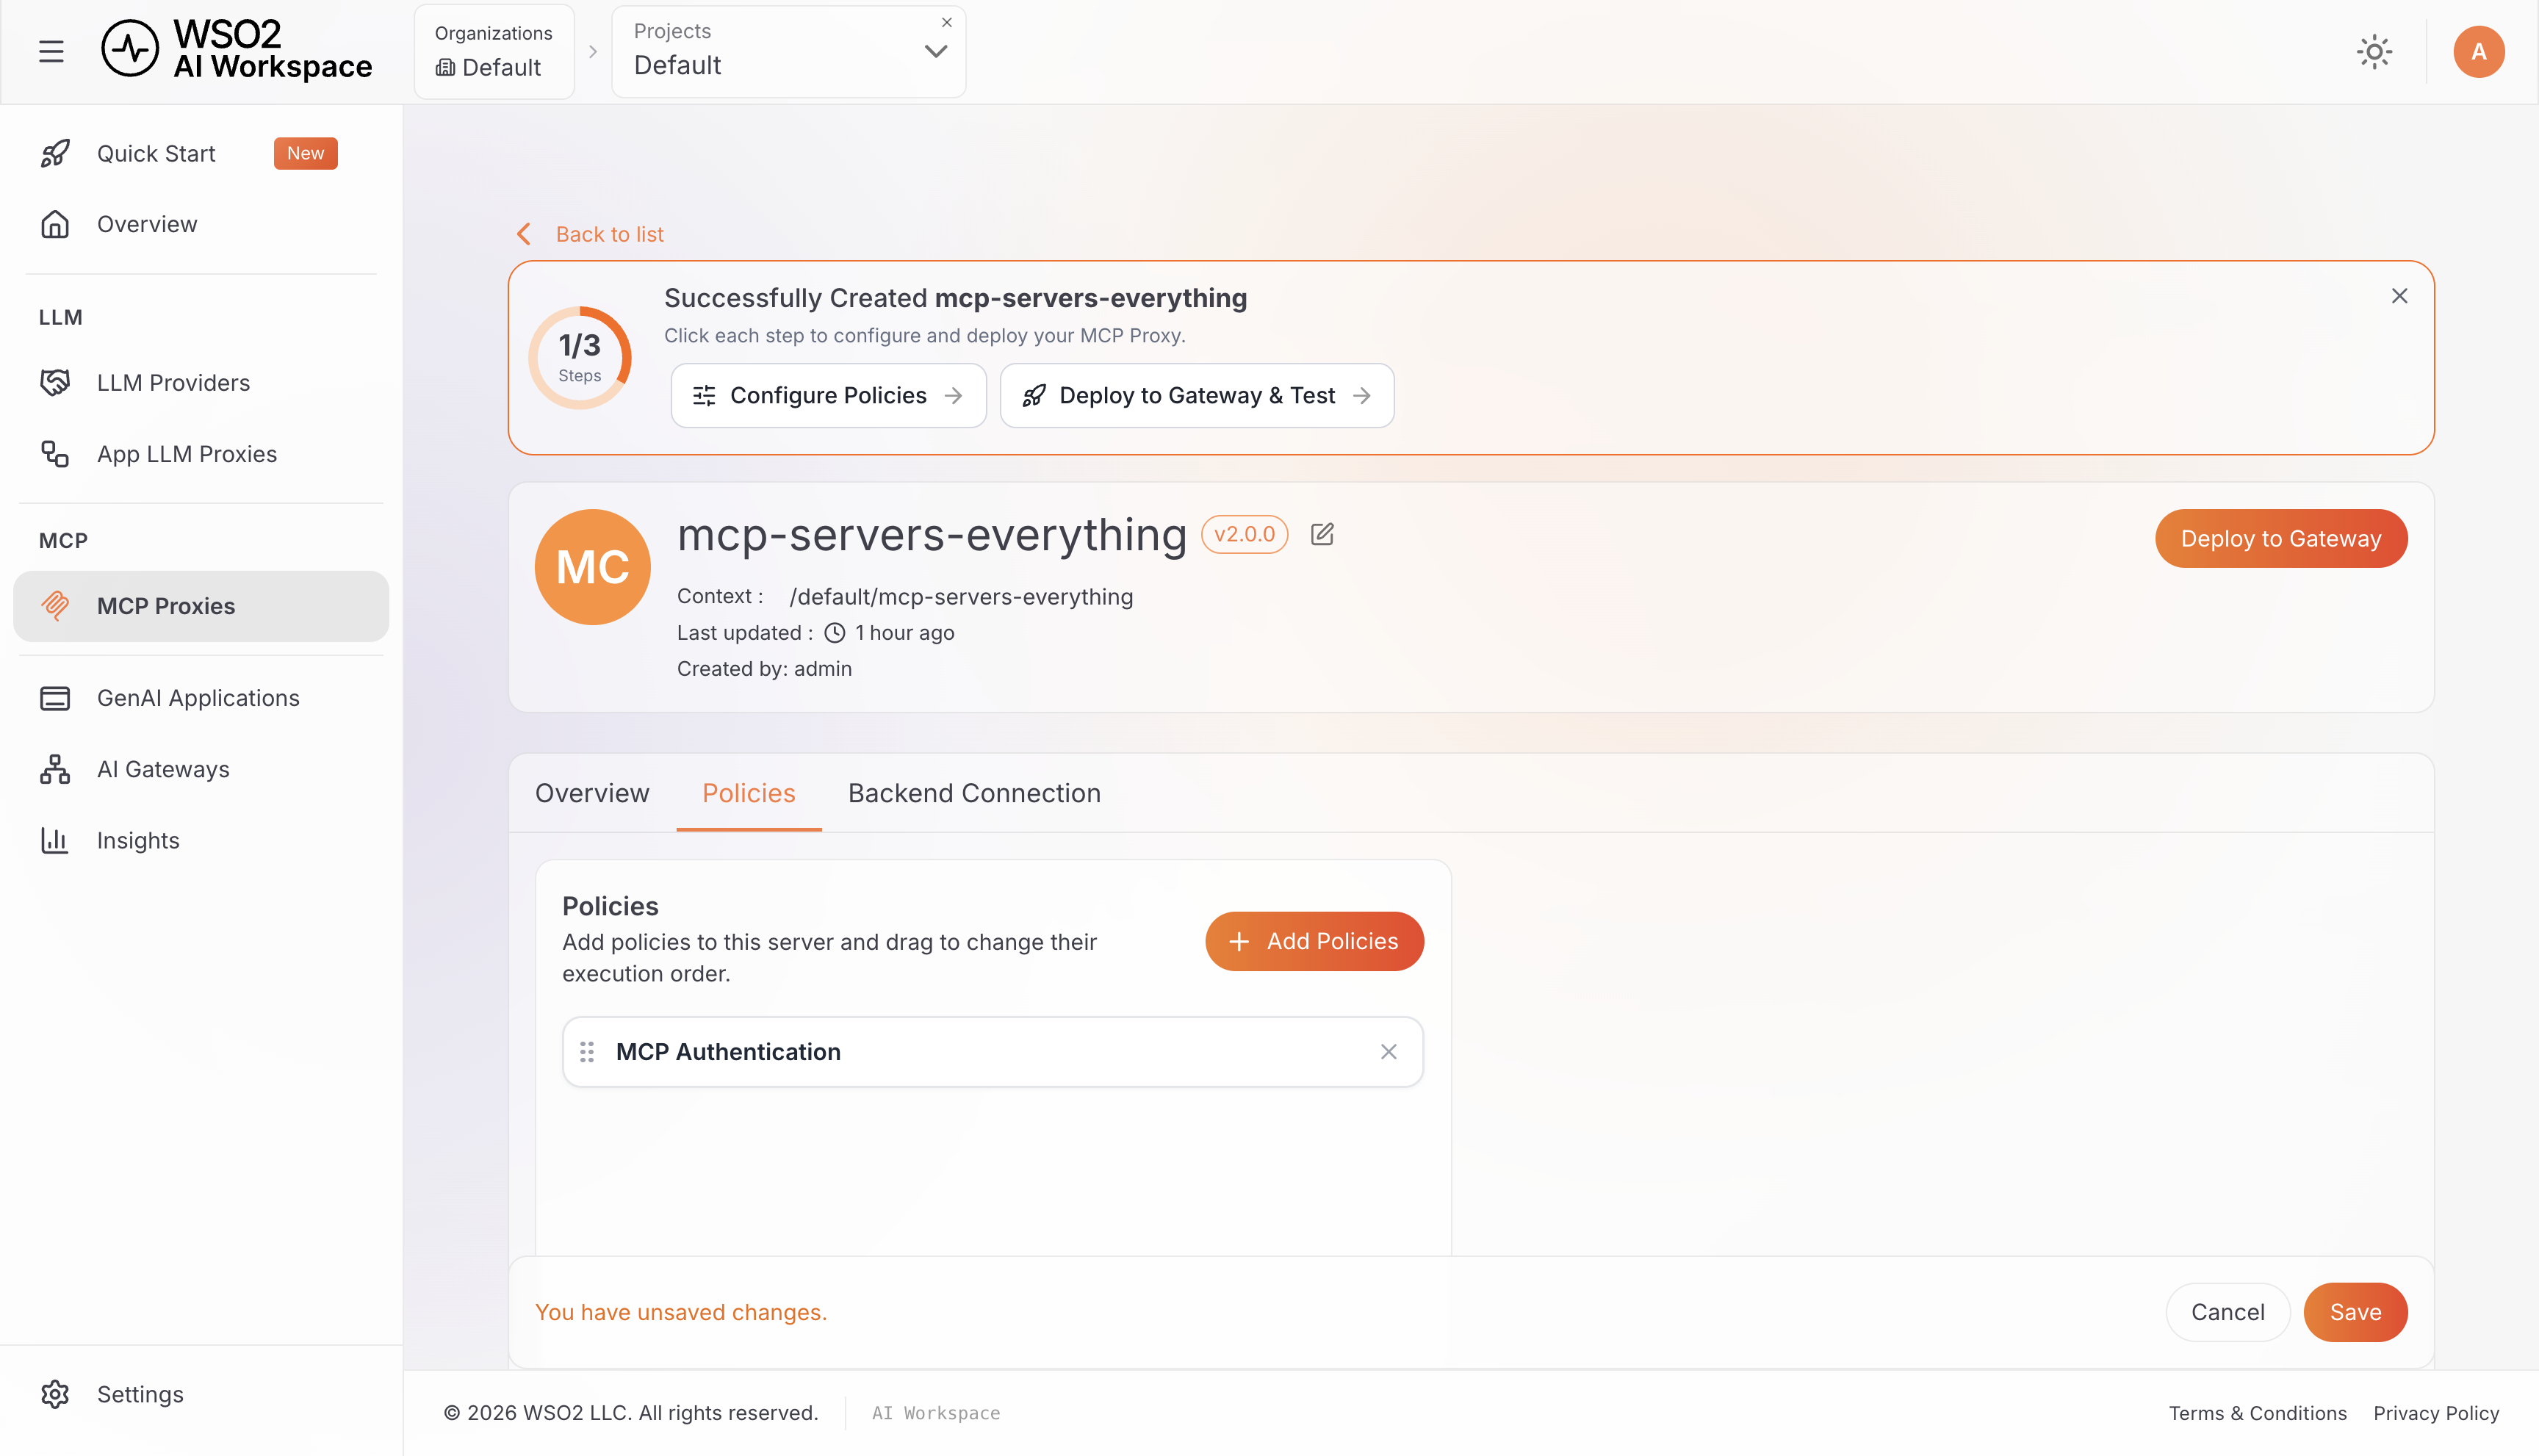Click the context path /default/mcp-servers-everything

coord(961,597)
